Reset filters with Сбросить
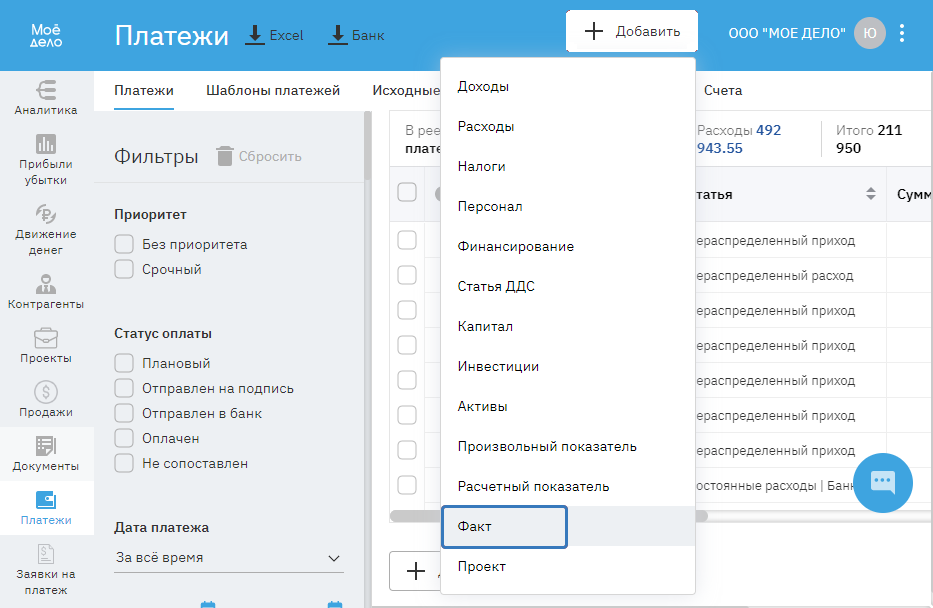This screenshot has width=933, height=608. tap(258, 156)
